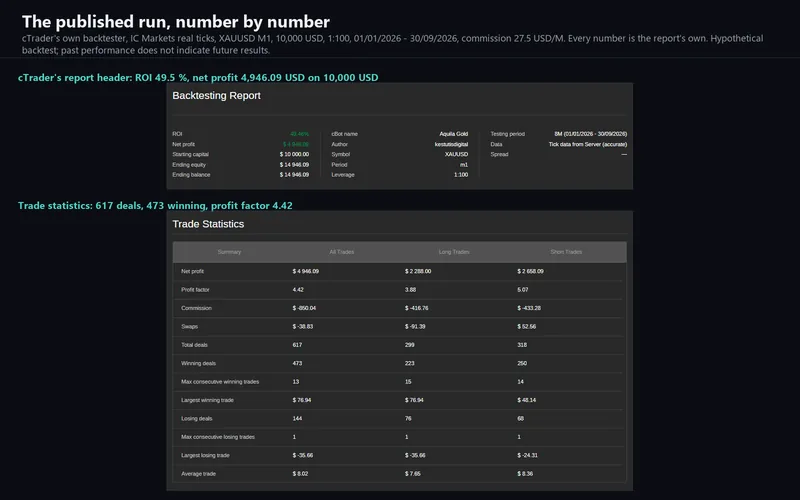Image resolution: width=800 pixels, height=500 pixels.
Task: Click the Short Trades total deals 318
Action: coord(522,345)
